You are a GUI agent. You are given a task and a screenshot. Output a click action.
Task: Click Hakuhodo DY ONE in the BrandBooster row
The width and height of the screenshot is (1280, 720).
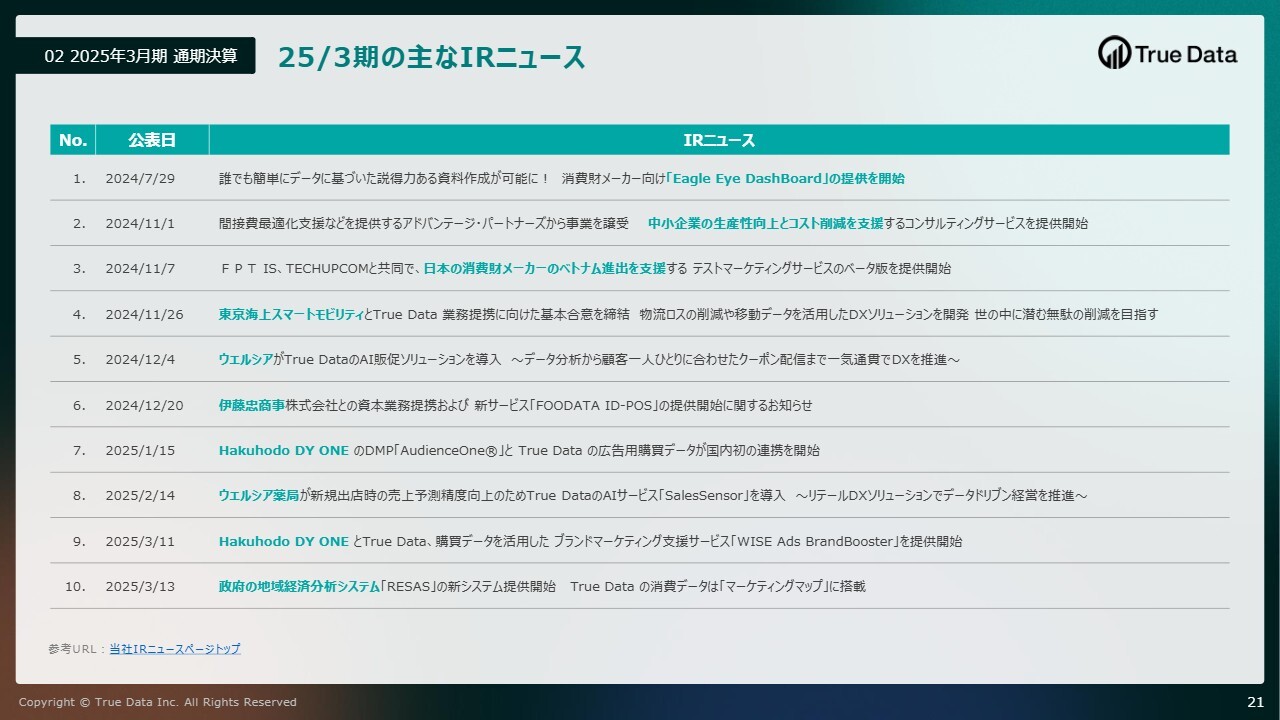tap(284, 541)
